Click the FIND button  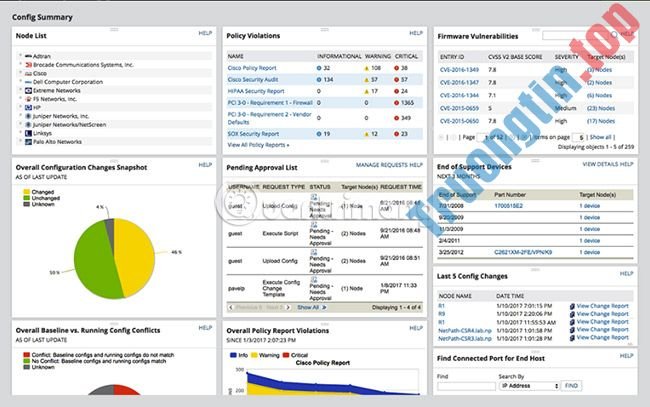point(571,385)
